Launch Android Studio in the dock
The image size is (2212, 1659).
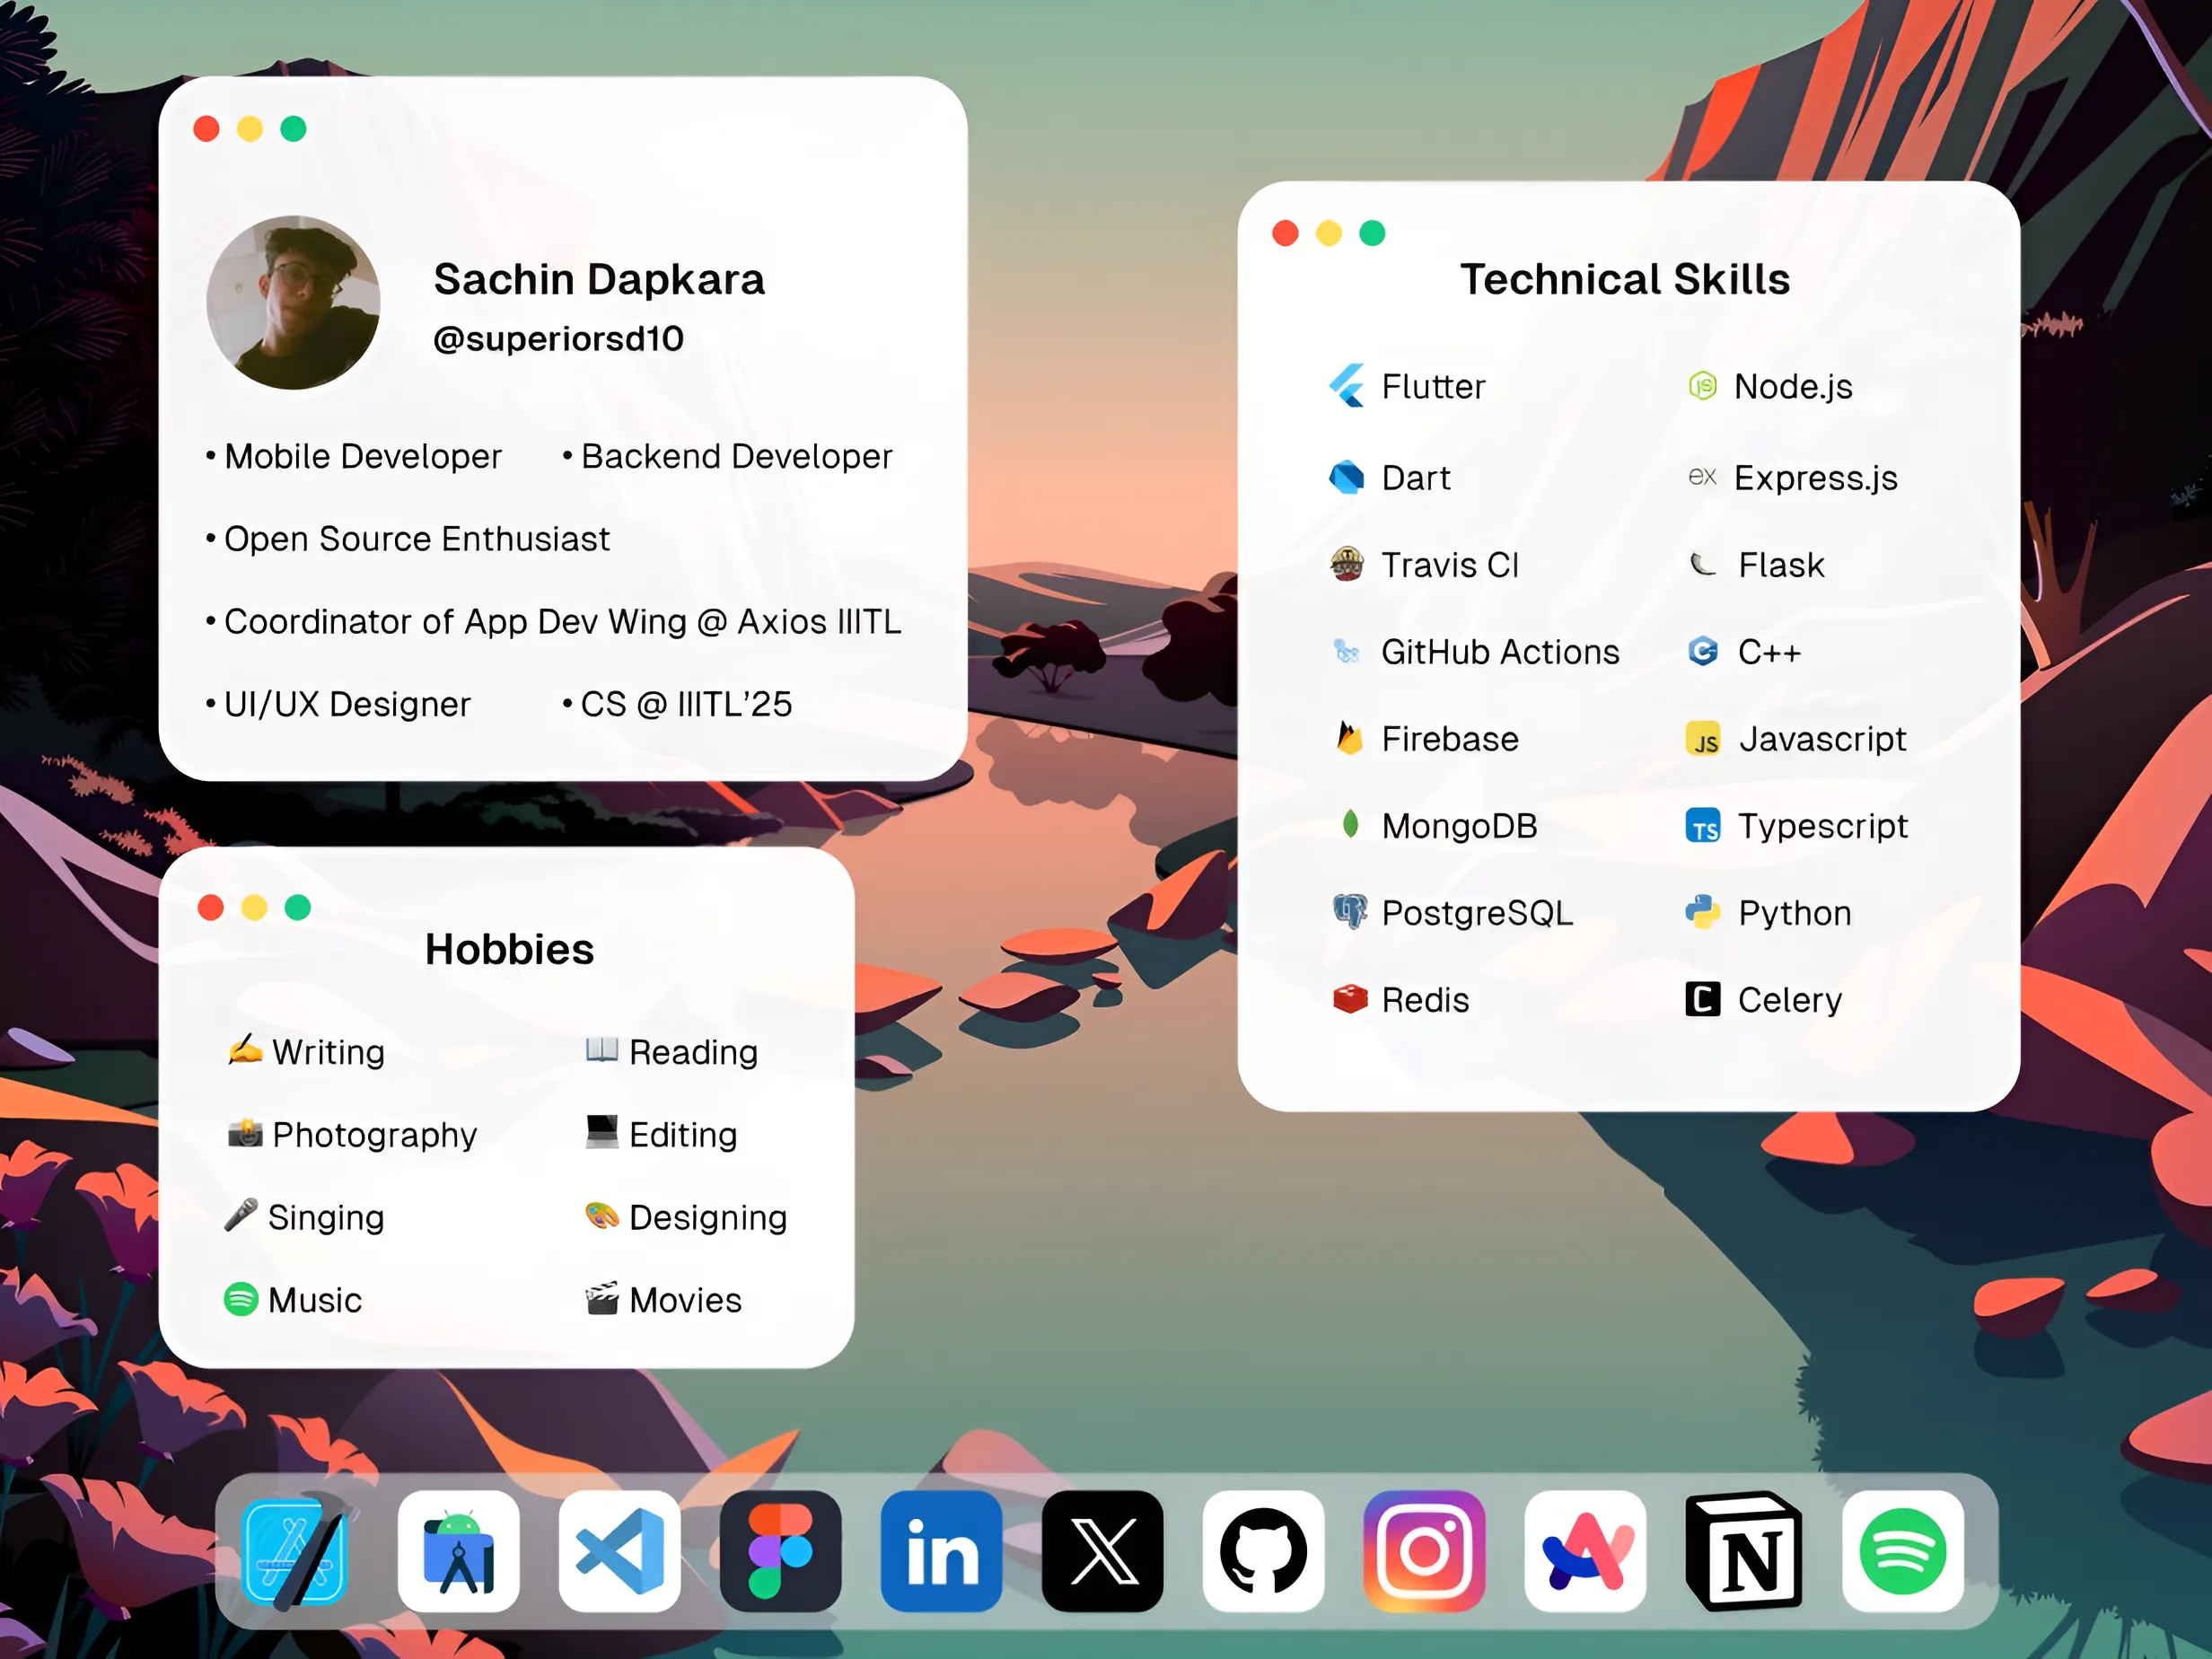tap(458, 1551)
